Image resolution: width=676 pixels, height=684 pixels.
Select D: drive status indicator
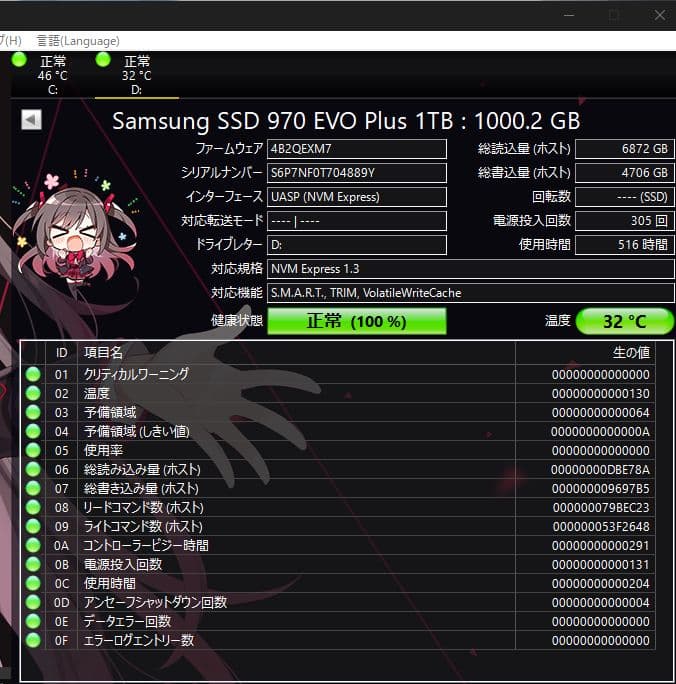point(103,60)
